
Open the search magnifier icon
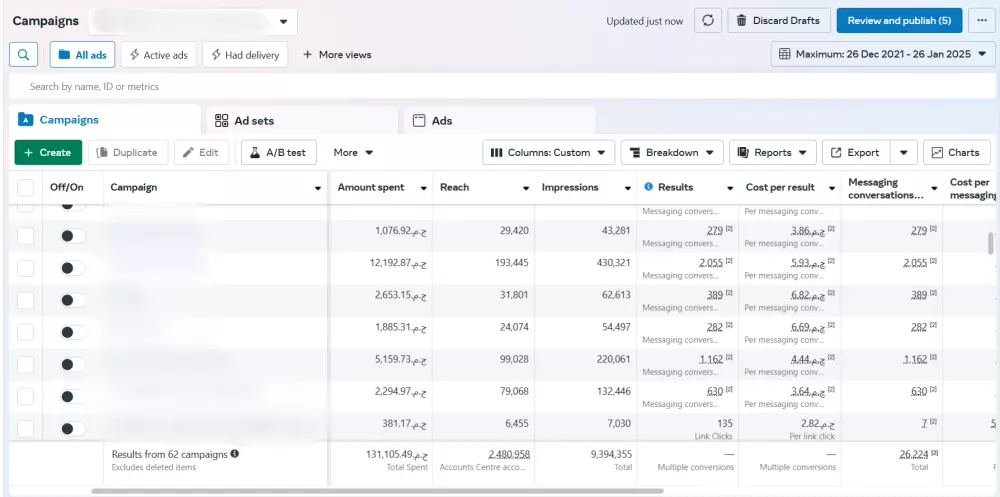[24, 55]
